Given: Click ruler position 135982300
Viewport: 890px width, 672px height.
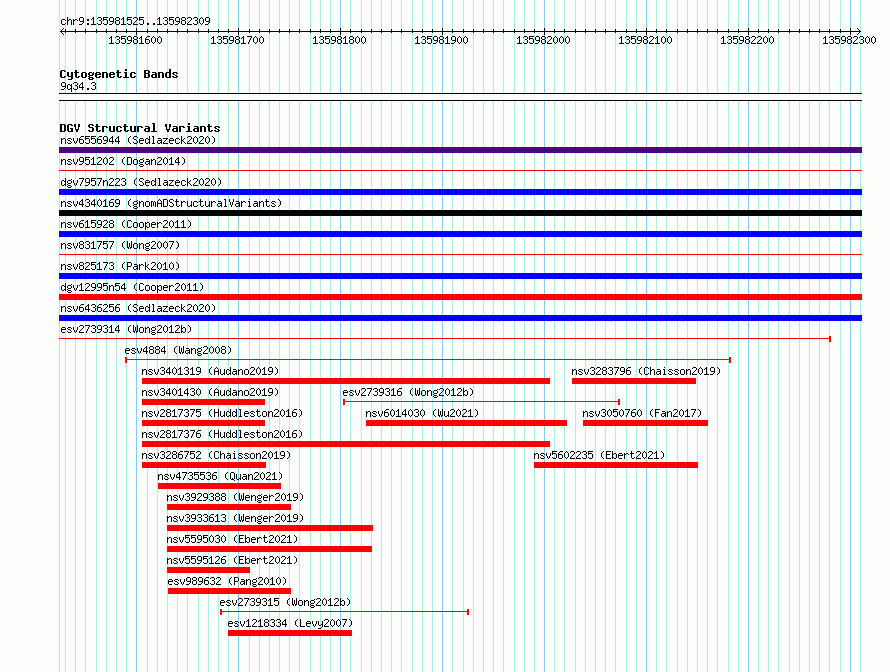Looking at the screenshot, I should [849, 40].
